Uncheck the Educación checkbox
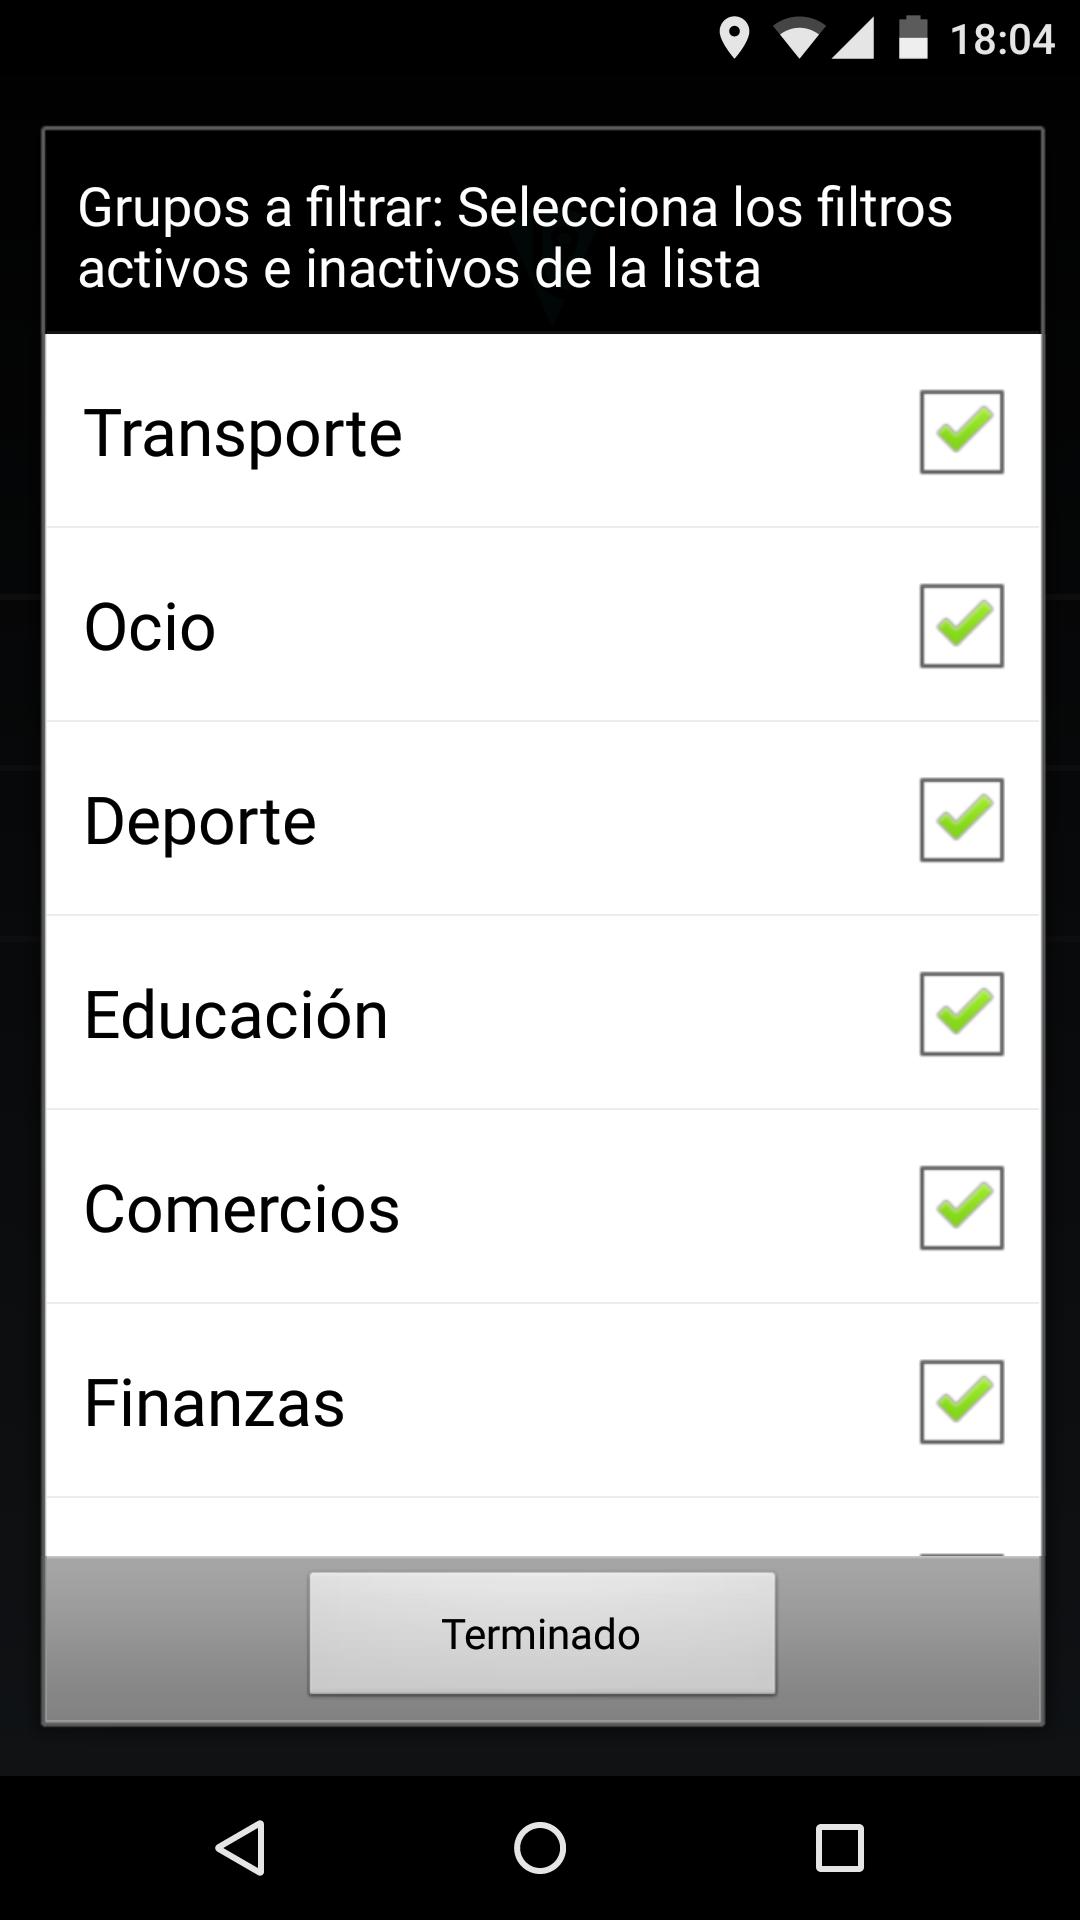The width and height of the screenshot is (1080, 1920). [961, 1014]
